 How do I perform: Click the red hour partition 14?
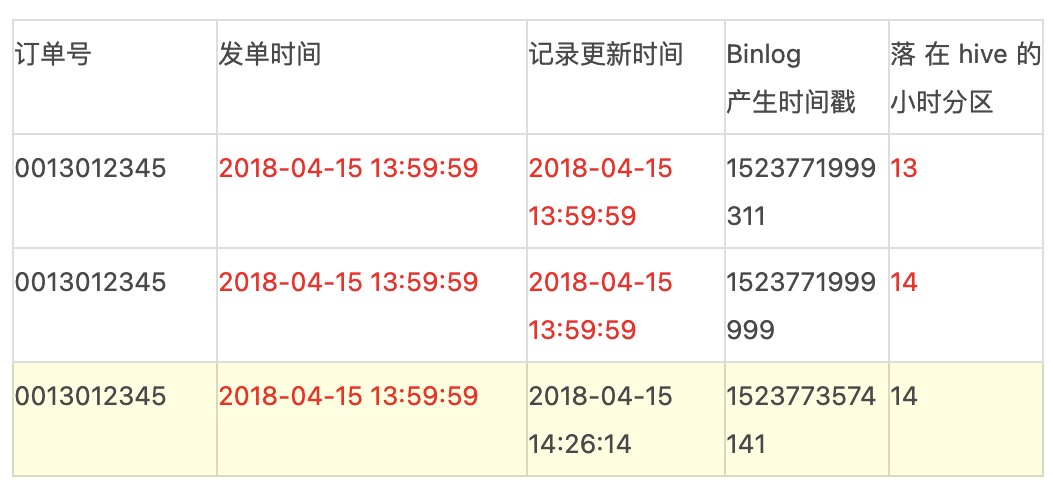tap(904, 283)
